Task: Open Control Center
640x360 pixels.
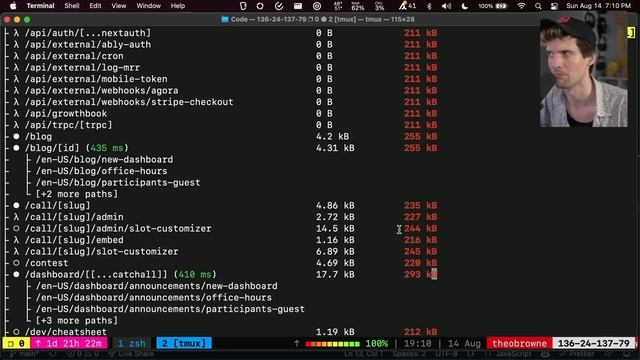Action: pyautogui.click(x=554, y=6)
